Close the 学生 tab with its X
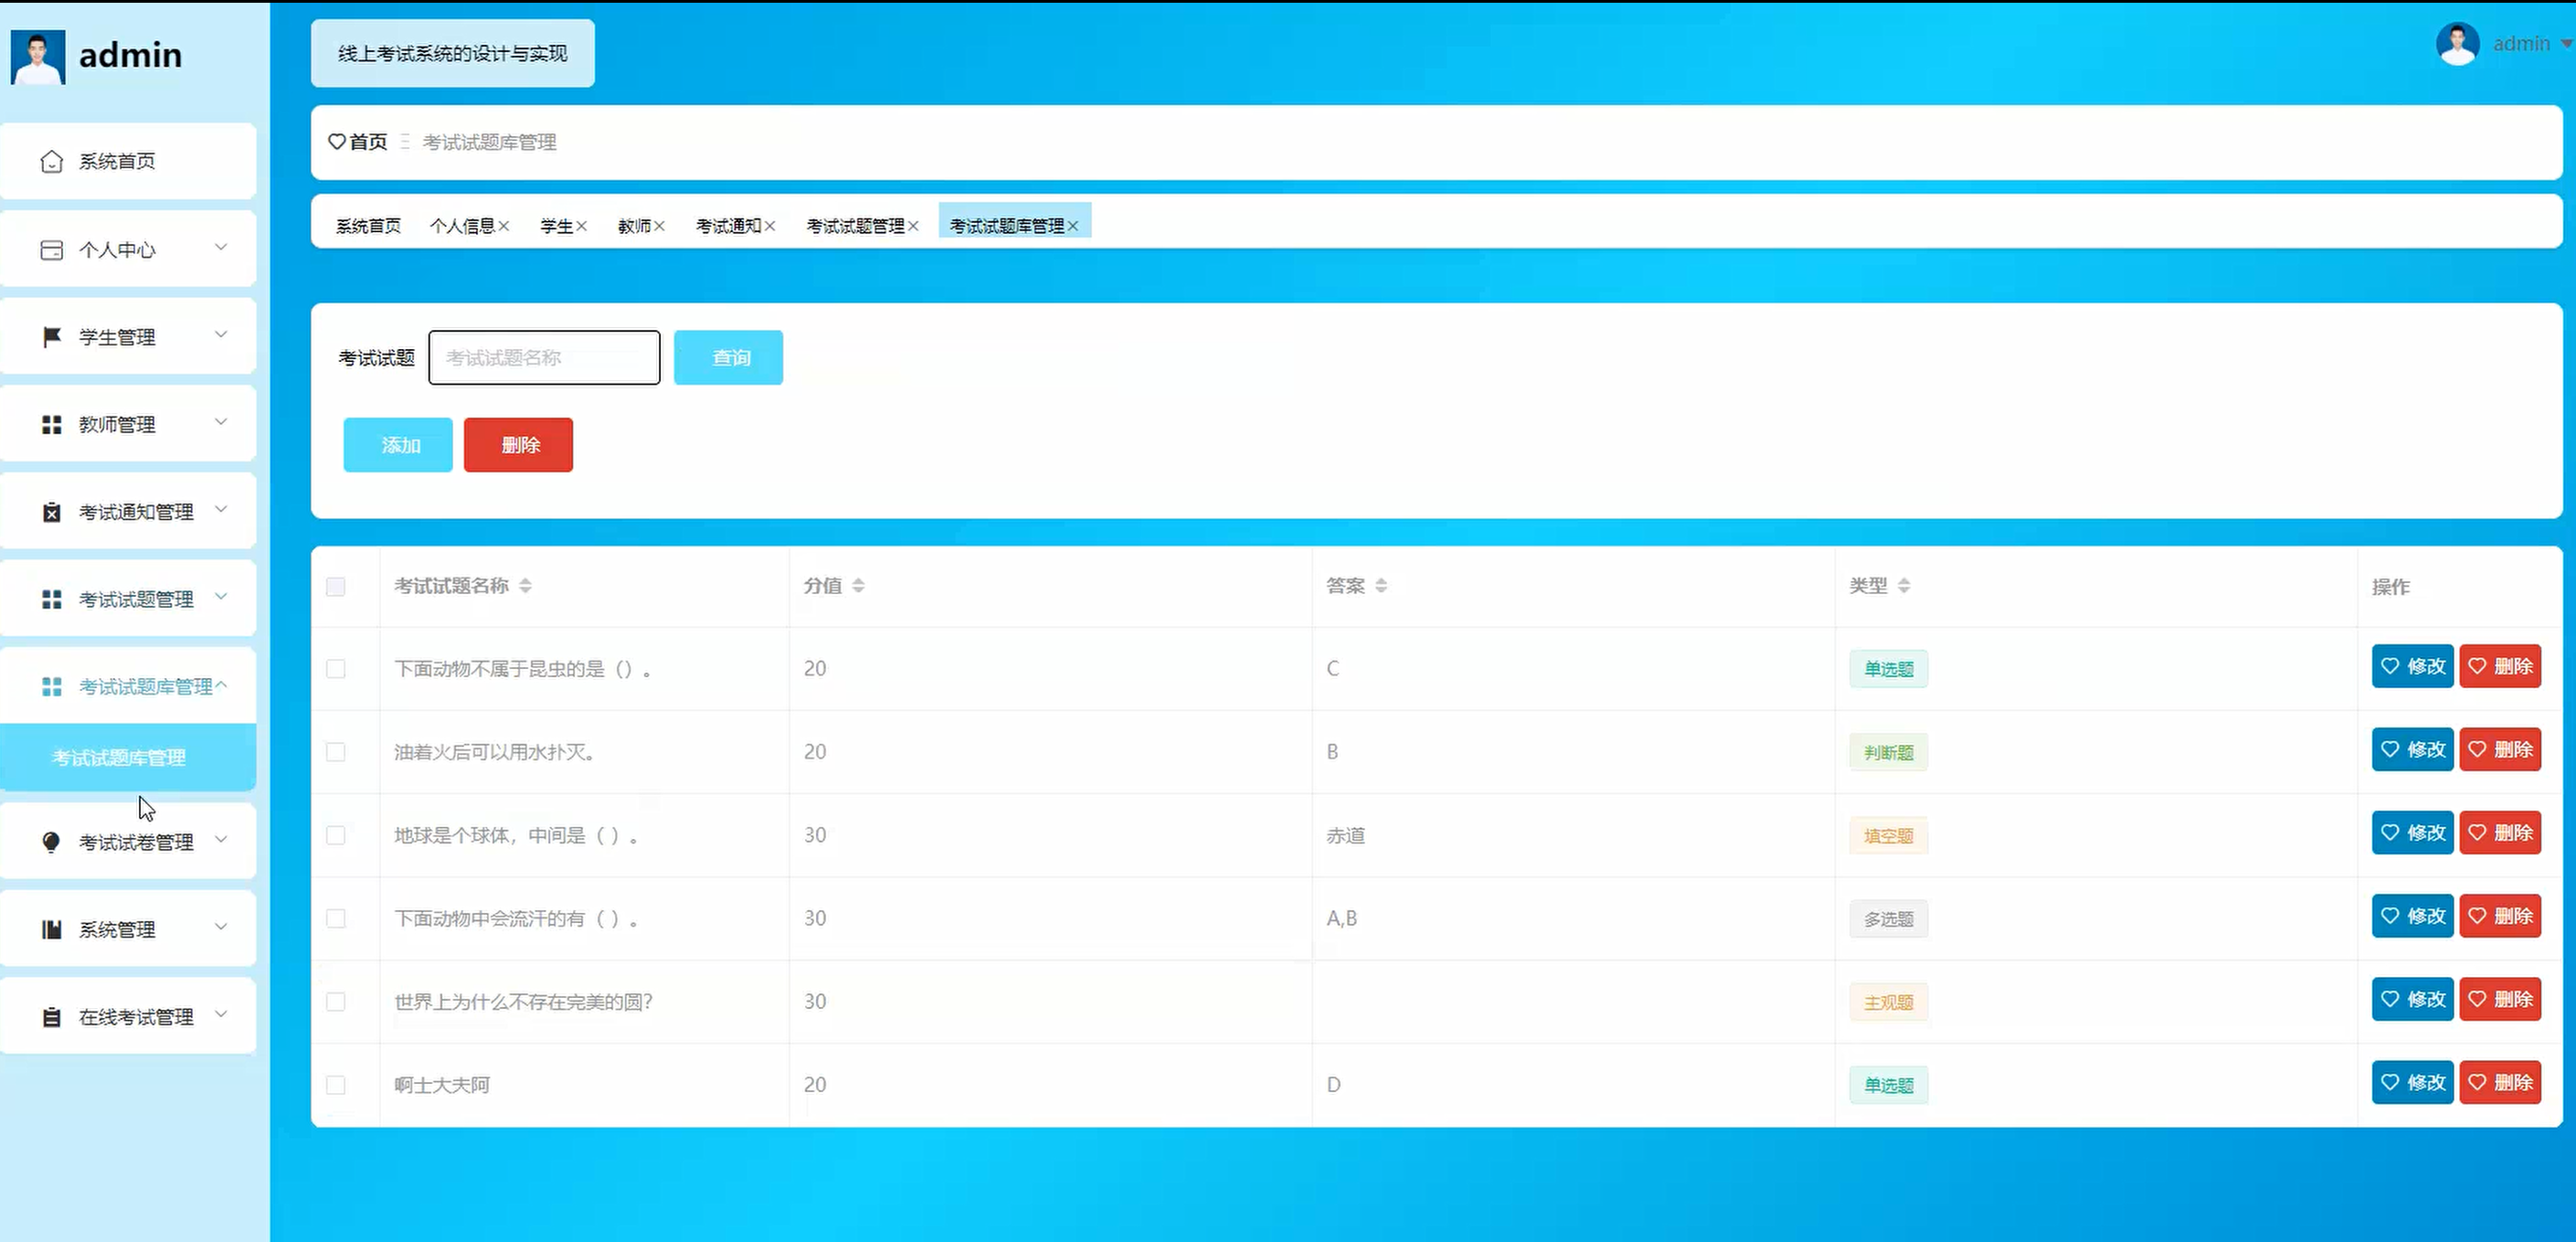 click(x=581, y=226)
